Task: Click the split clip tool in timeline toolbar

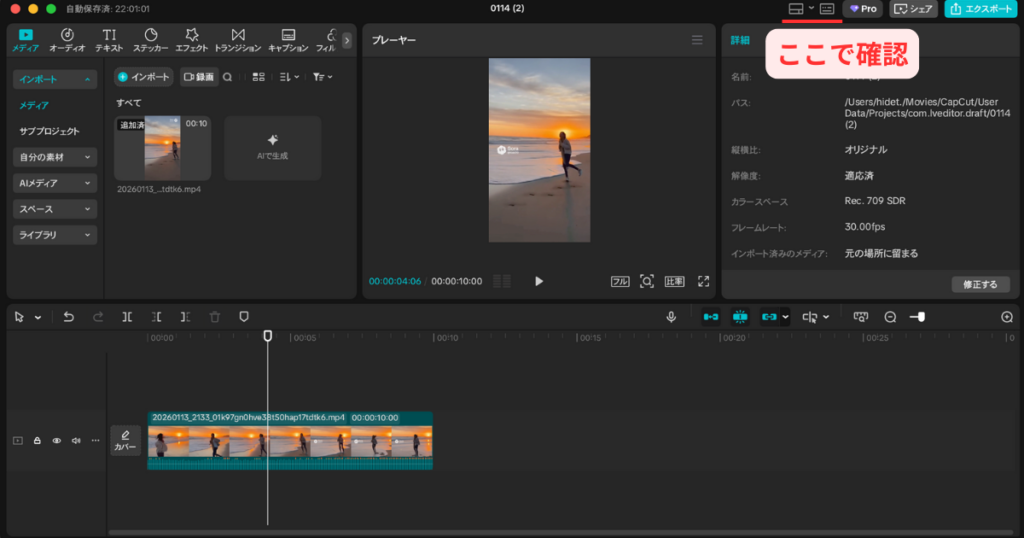Action: 127,317
